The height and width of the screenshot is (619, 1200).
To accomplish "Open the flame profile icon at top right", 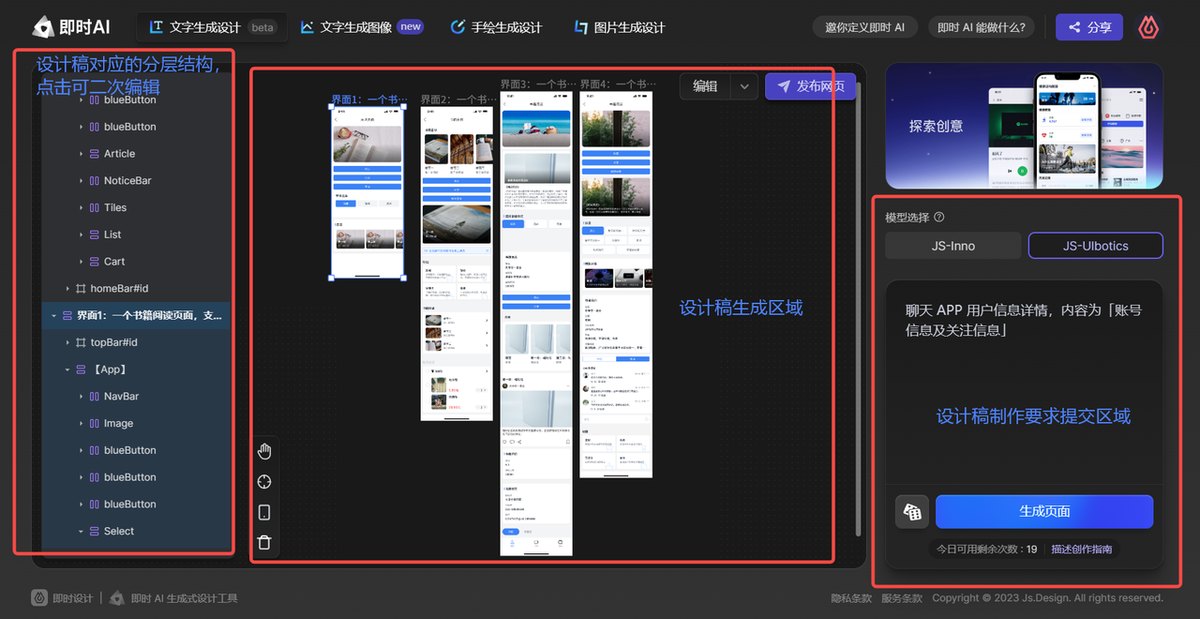I will (1150, 27).
